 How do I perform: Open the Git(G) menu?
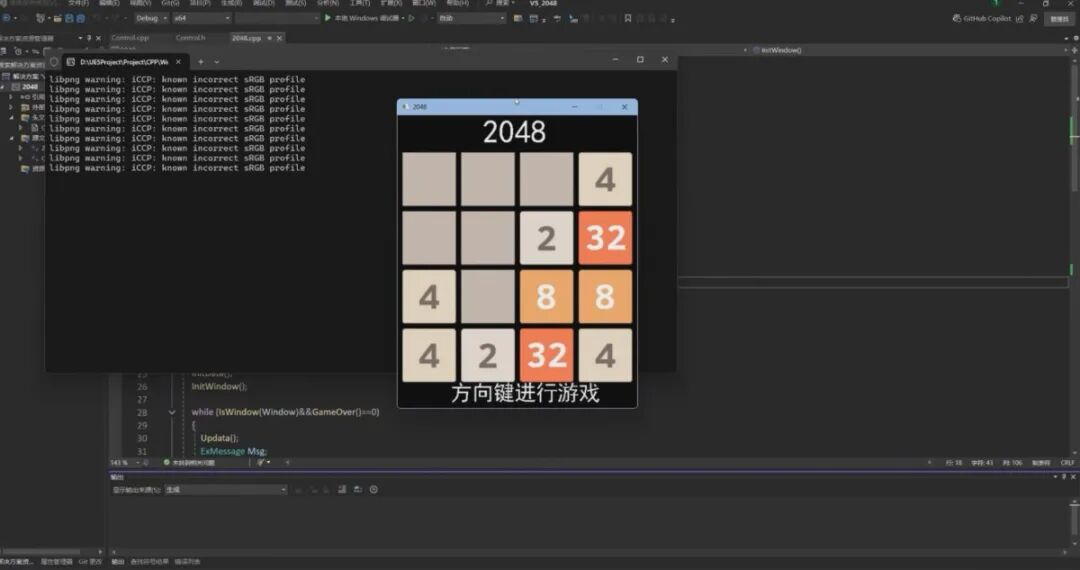pos(170,3)
